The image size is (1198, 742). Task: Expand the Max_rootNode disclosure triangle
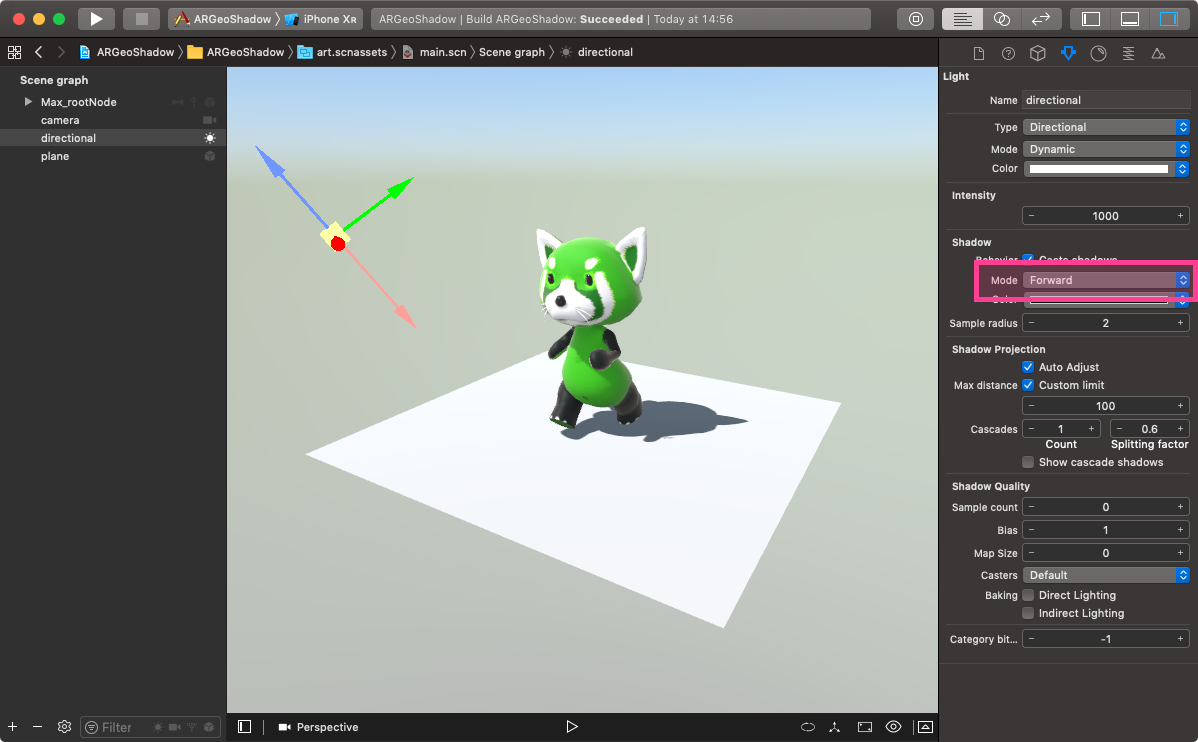pyautogui.click(x=28, y=102)
